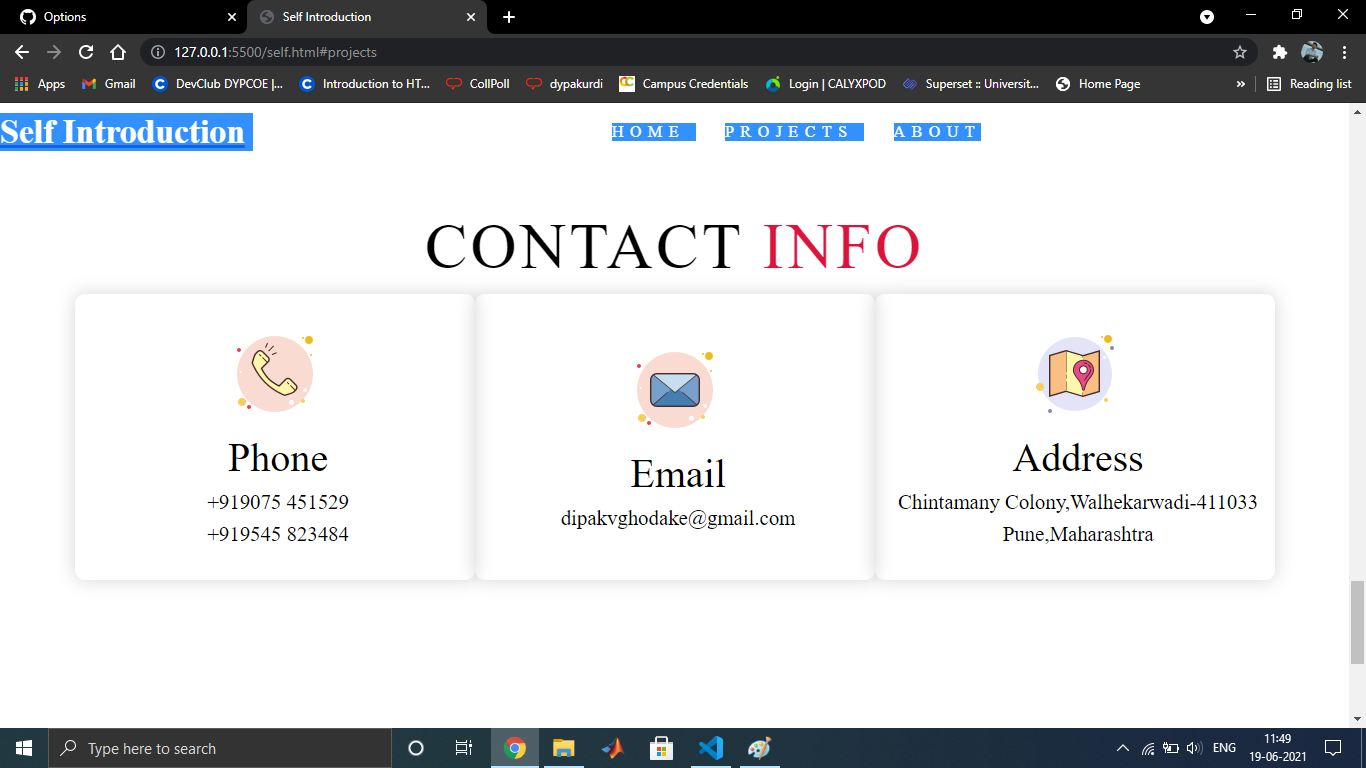The height and width of the screenshot is (768, 1366).
Task: Click phone number +919075 451529
Action: coord(278,502)
